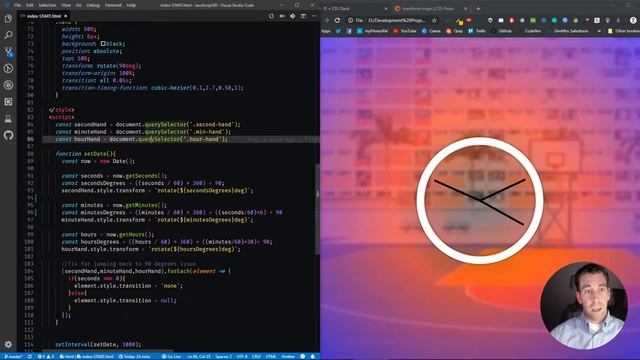Click line and column indicator in status bar
The image size is (640, 360).
(x=200, y=356)
